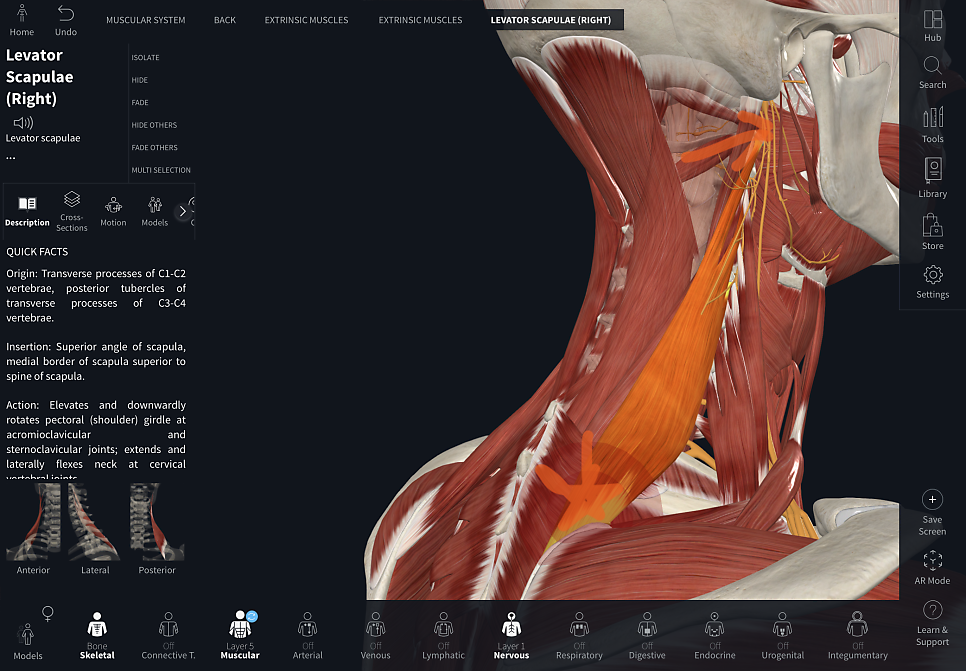Open the Store

pos(932,232)
